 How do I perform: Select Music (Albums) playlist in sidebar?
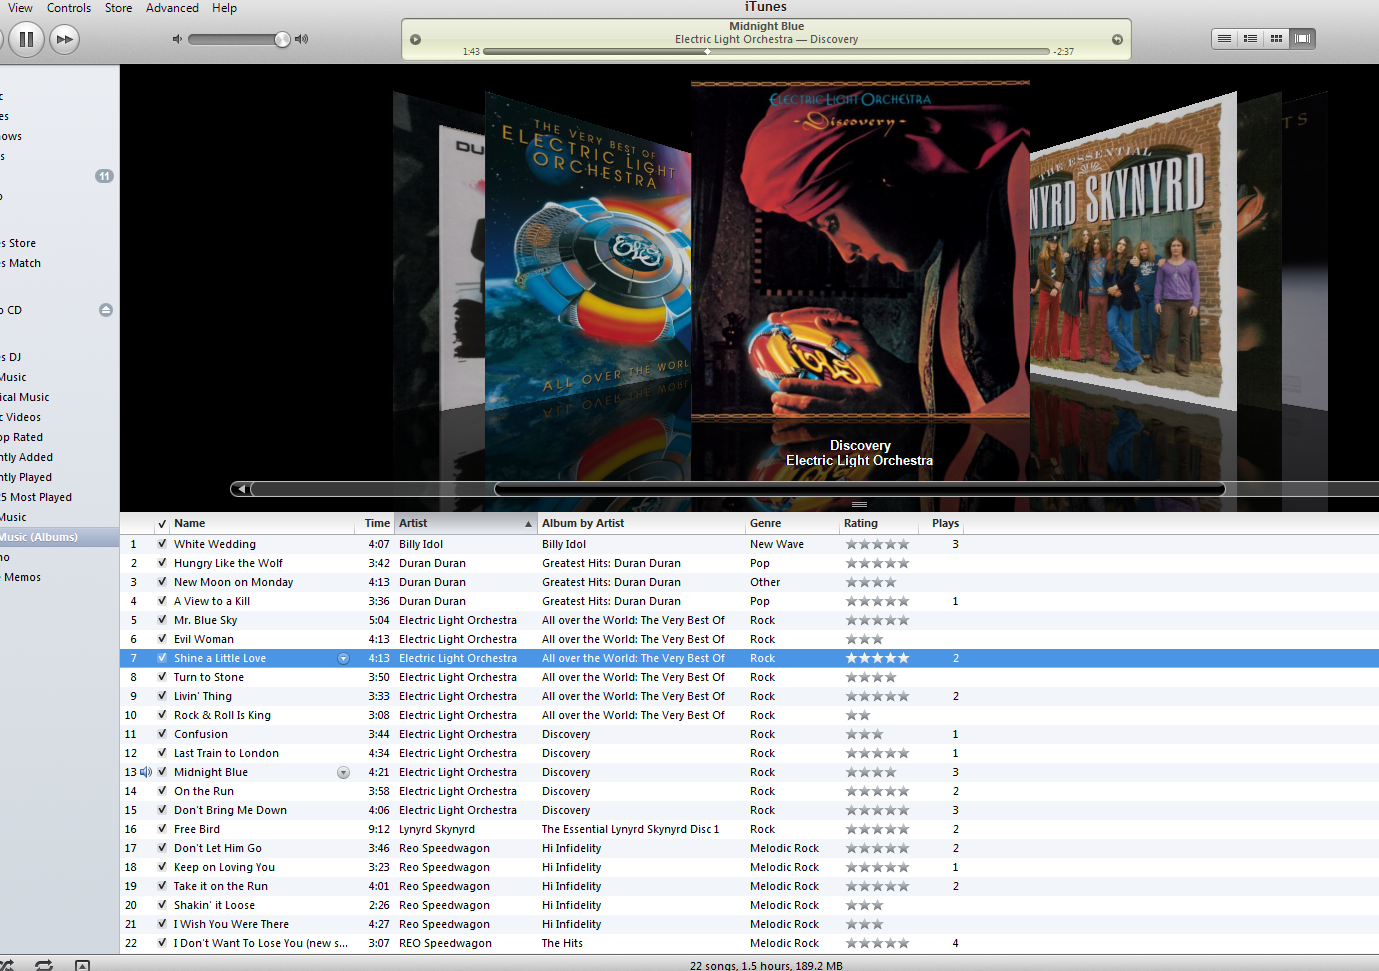point(59,537)
